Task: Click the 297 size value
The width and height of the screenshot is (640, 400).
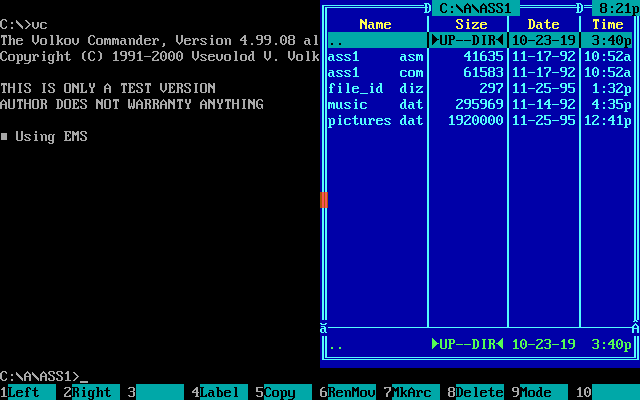Action: point(491,88)
